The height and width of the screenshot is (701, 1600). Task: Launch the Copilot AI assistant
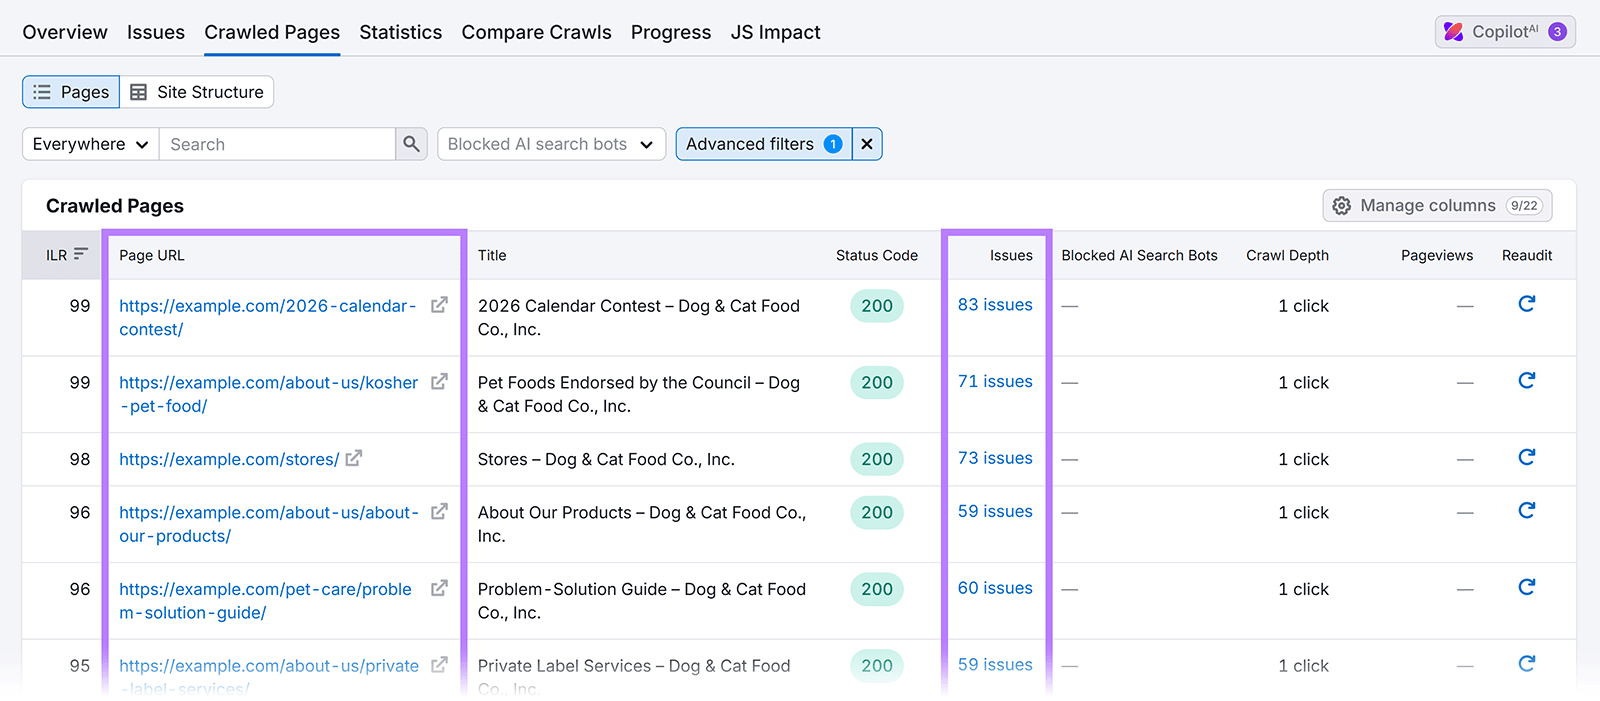1504,32
